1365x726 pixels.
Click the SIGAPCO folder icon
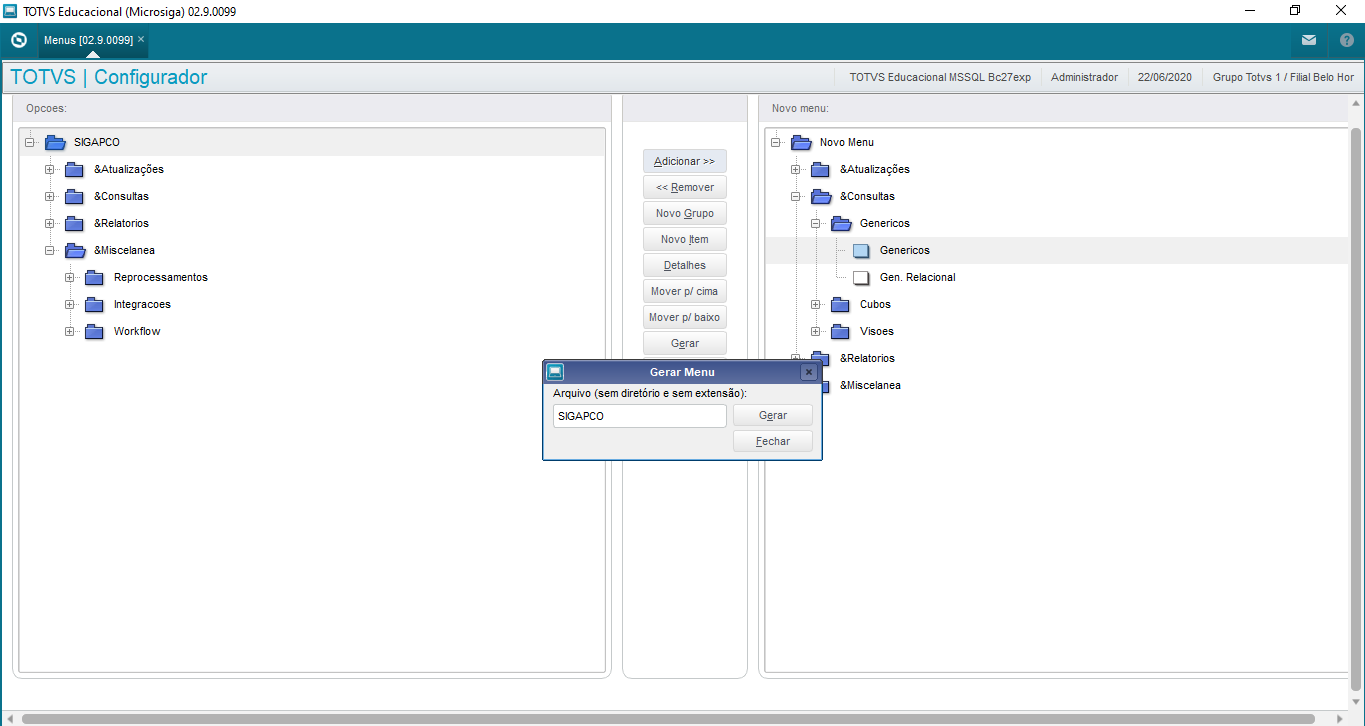[x=56, y=142]
